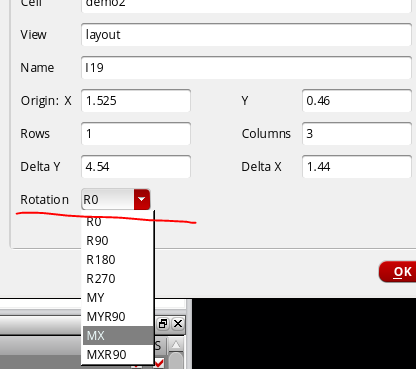Choose MY mirror option

point(118,298)
